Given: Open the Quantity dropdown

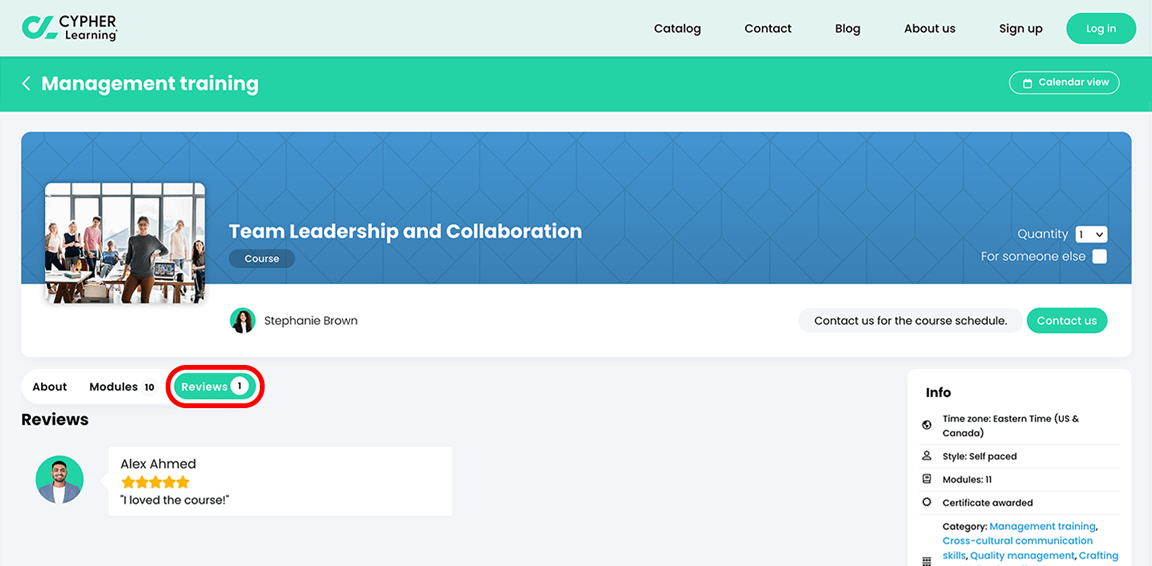Looking at the screenshot, I should (x=1091, y=234).
